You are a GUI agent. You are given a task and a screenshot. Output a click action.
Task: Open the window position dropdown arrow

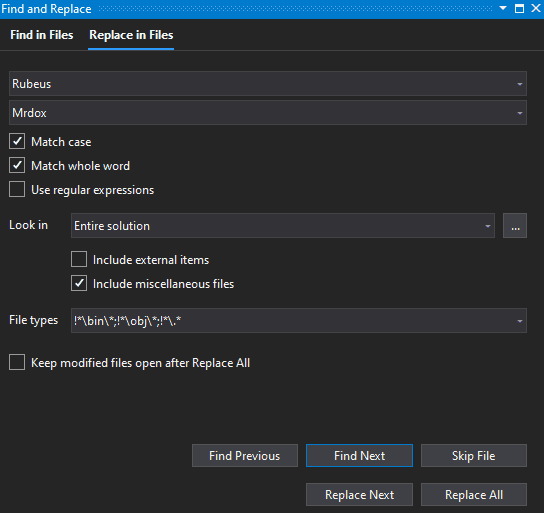[503, 8]
